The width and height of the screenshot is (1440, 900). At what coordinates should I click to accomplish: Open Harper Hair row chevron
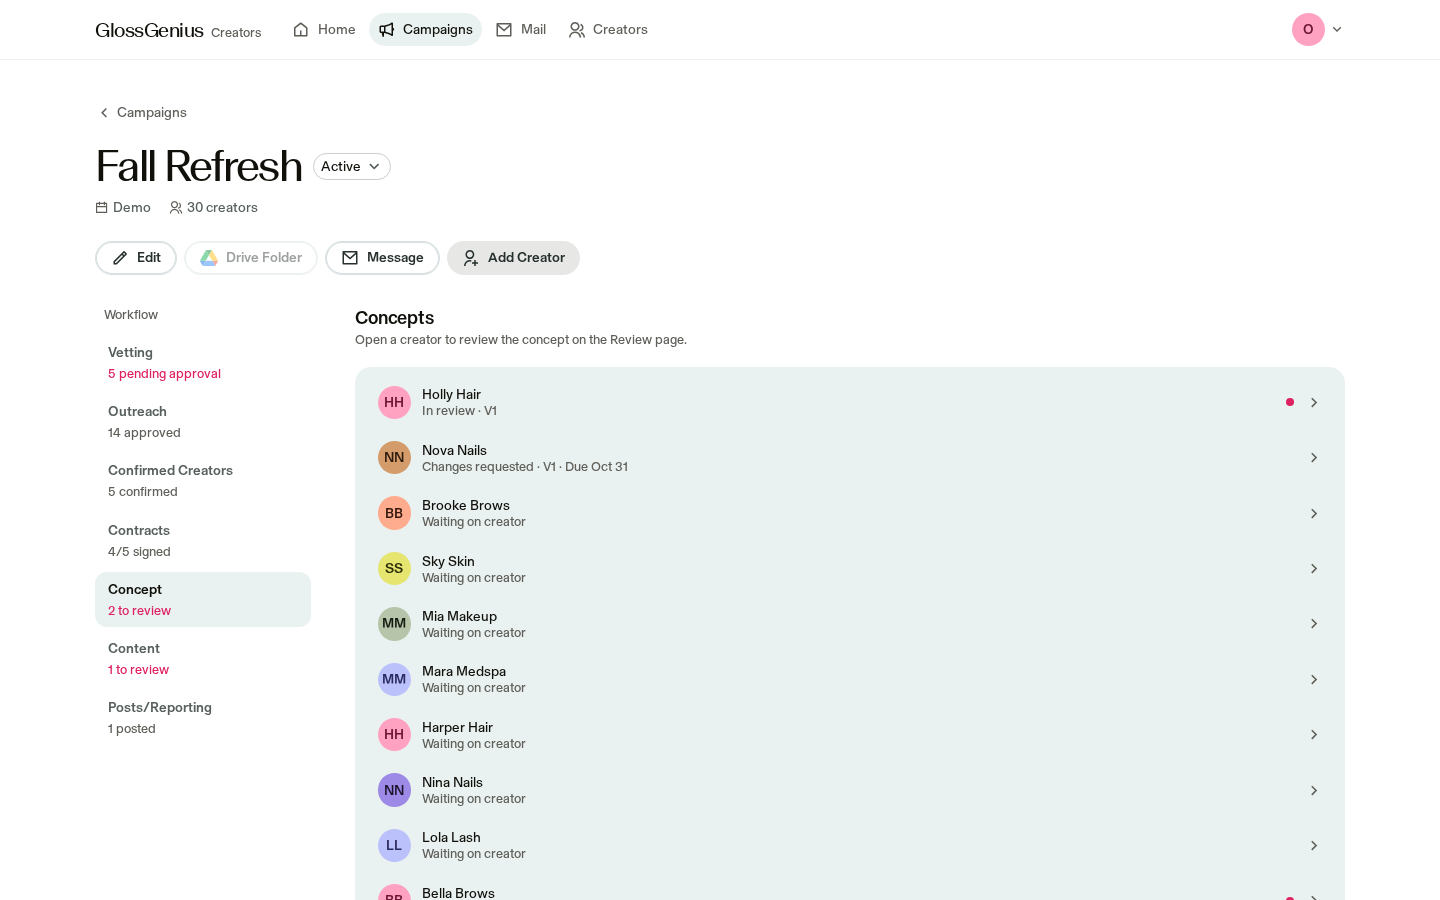(1314, 735)
